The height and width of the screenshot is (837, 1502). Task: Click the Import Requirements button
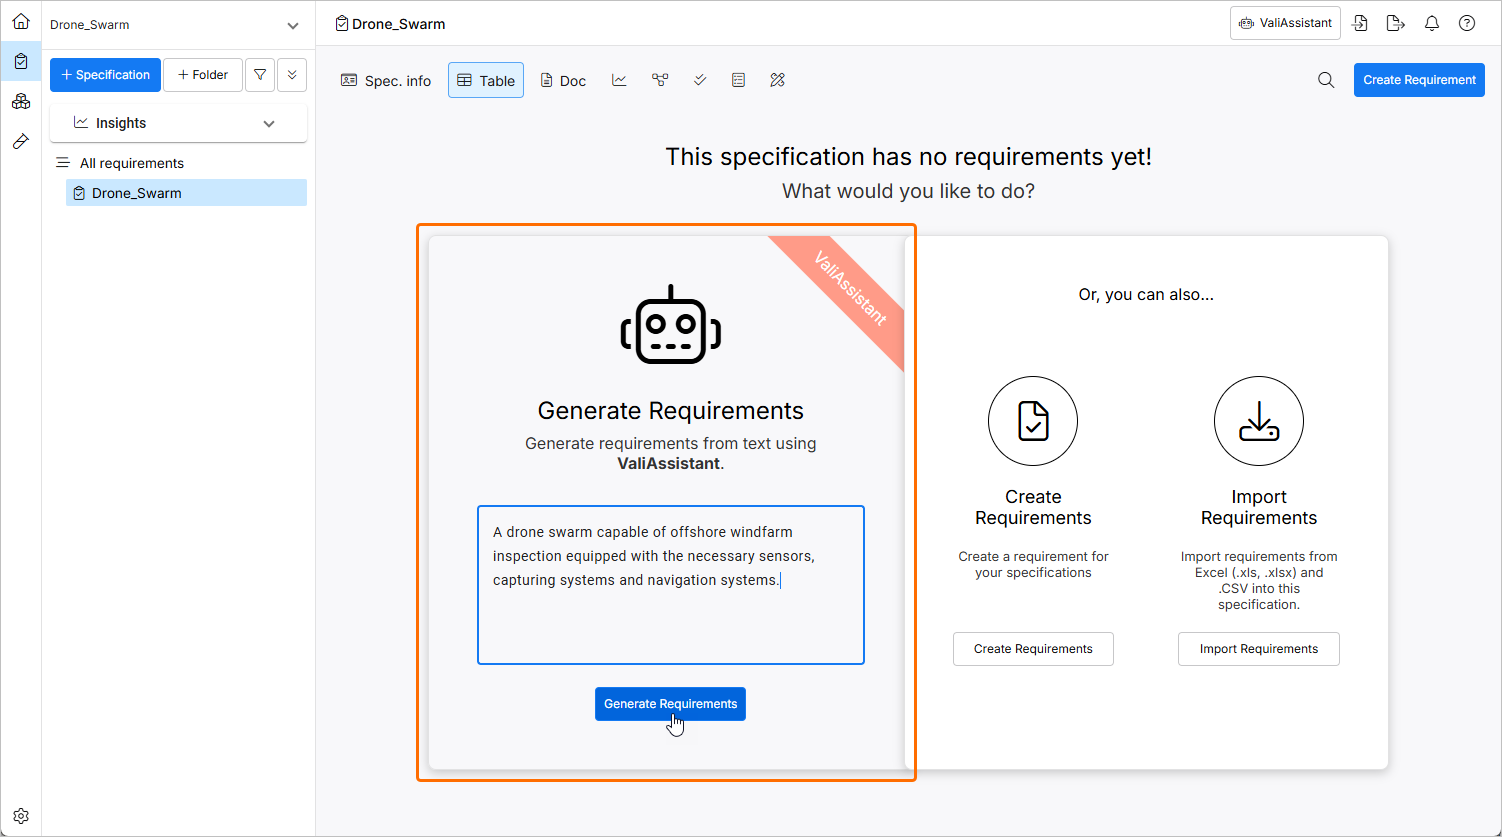(x=1258, y=649)
